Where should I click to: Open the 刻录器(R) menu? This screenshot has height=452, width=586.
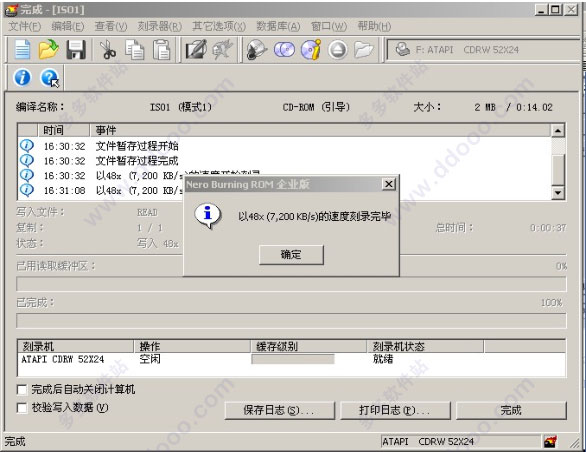click(160, 26)
